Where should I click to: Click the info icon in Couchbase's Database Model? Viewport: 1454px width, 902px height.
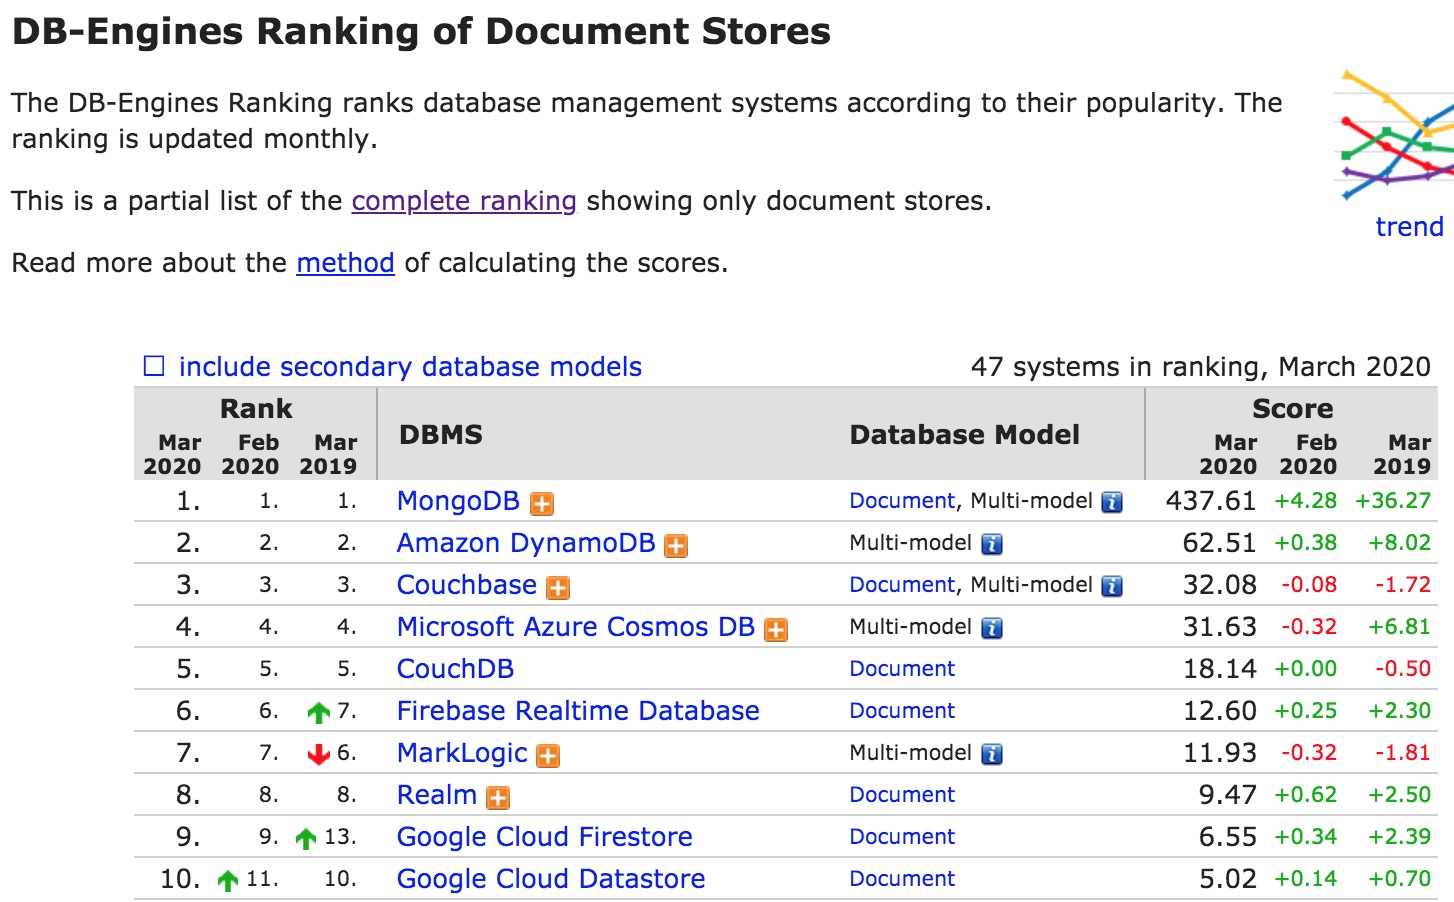1112,586
